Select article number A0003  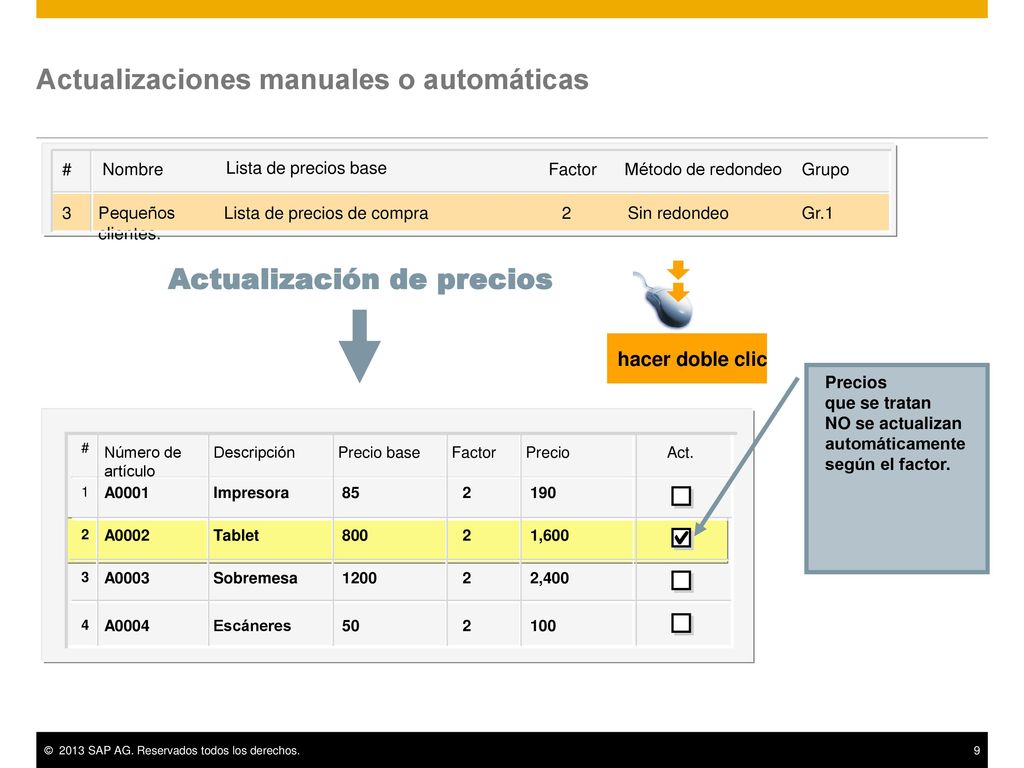127,578
